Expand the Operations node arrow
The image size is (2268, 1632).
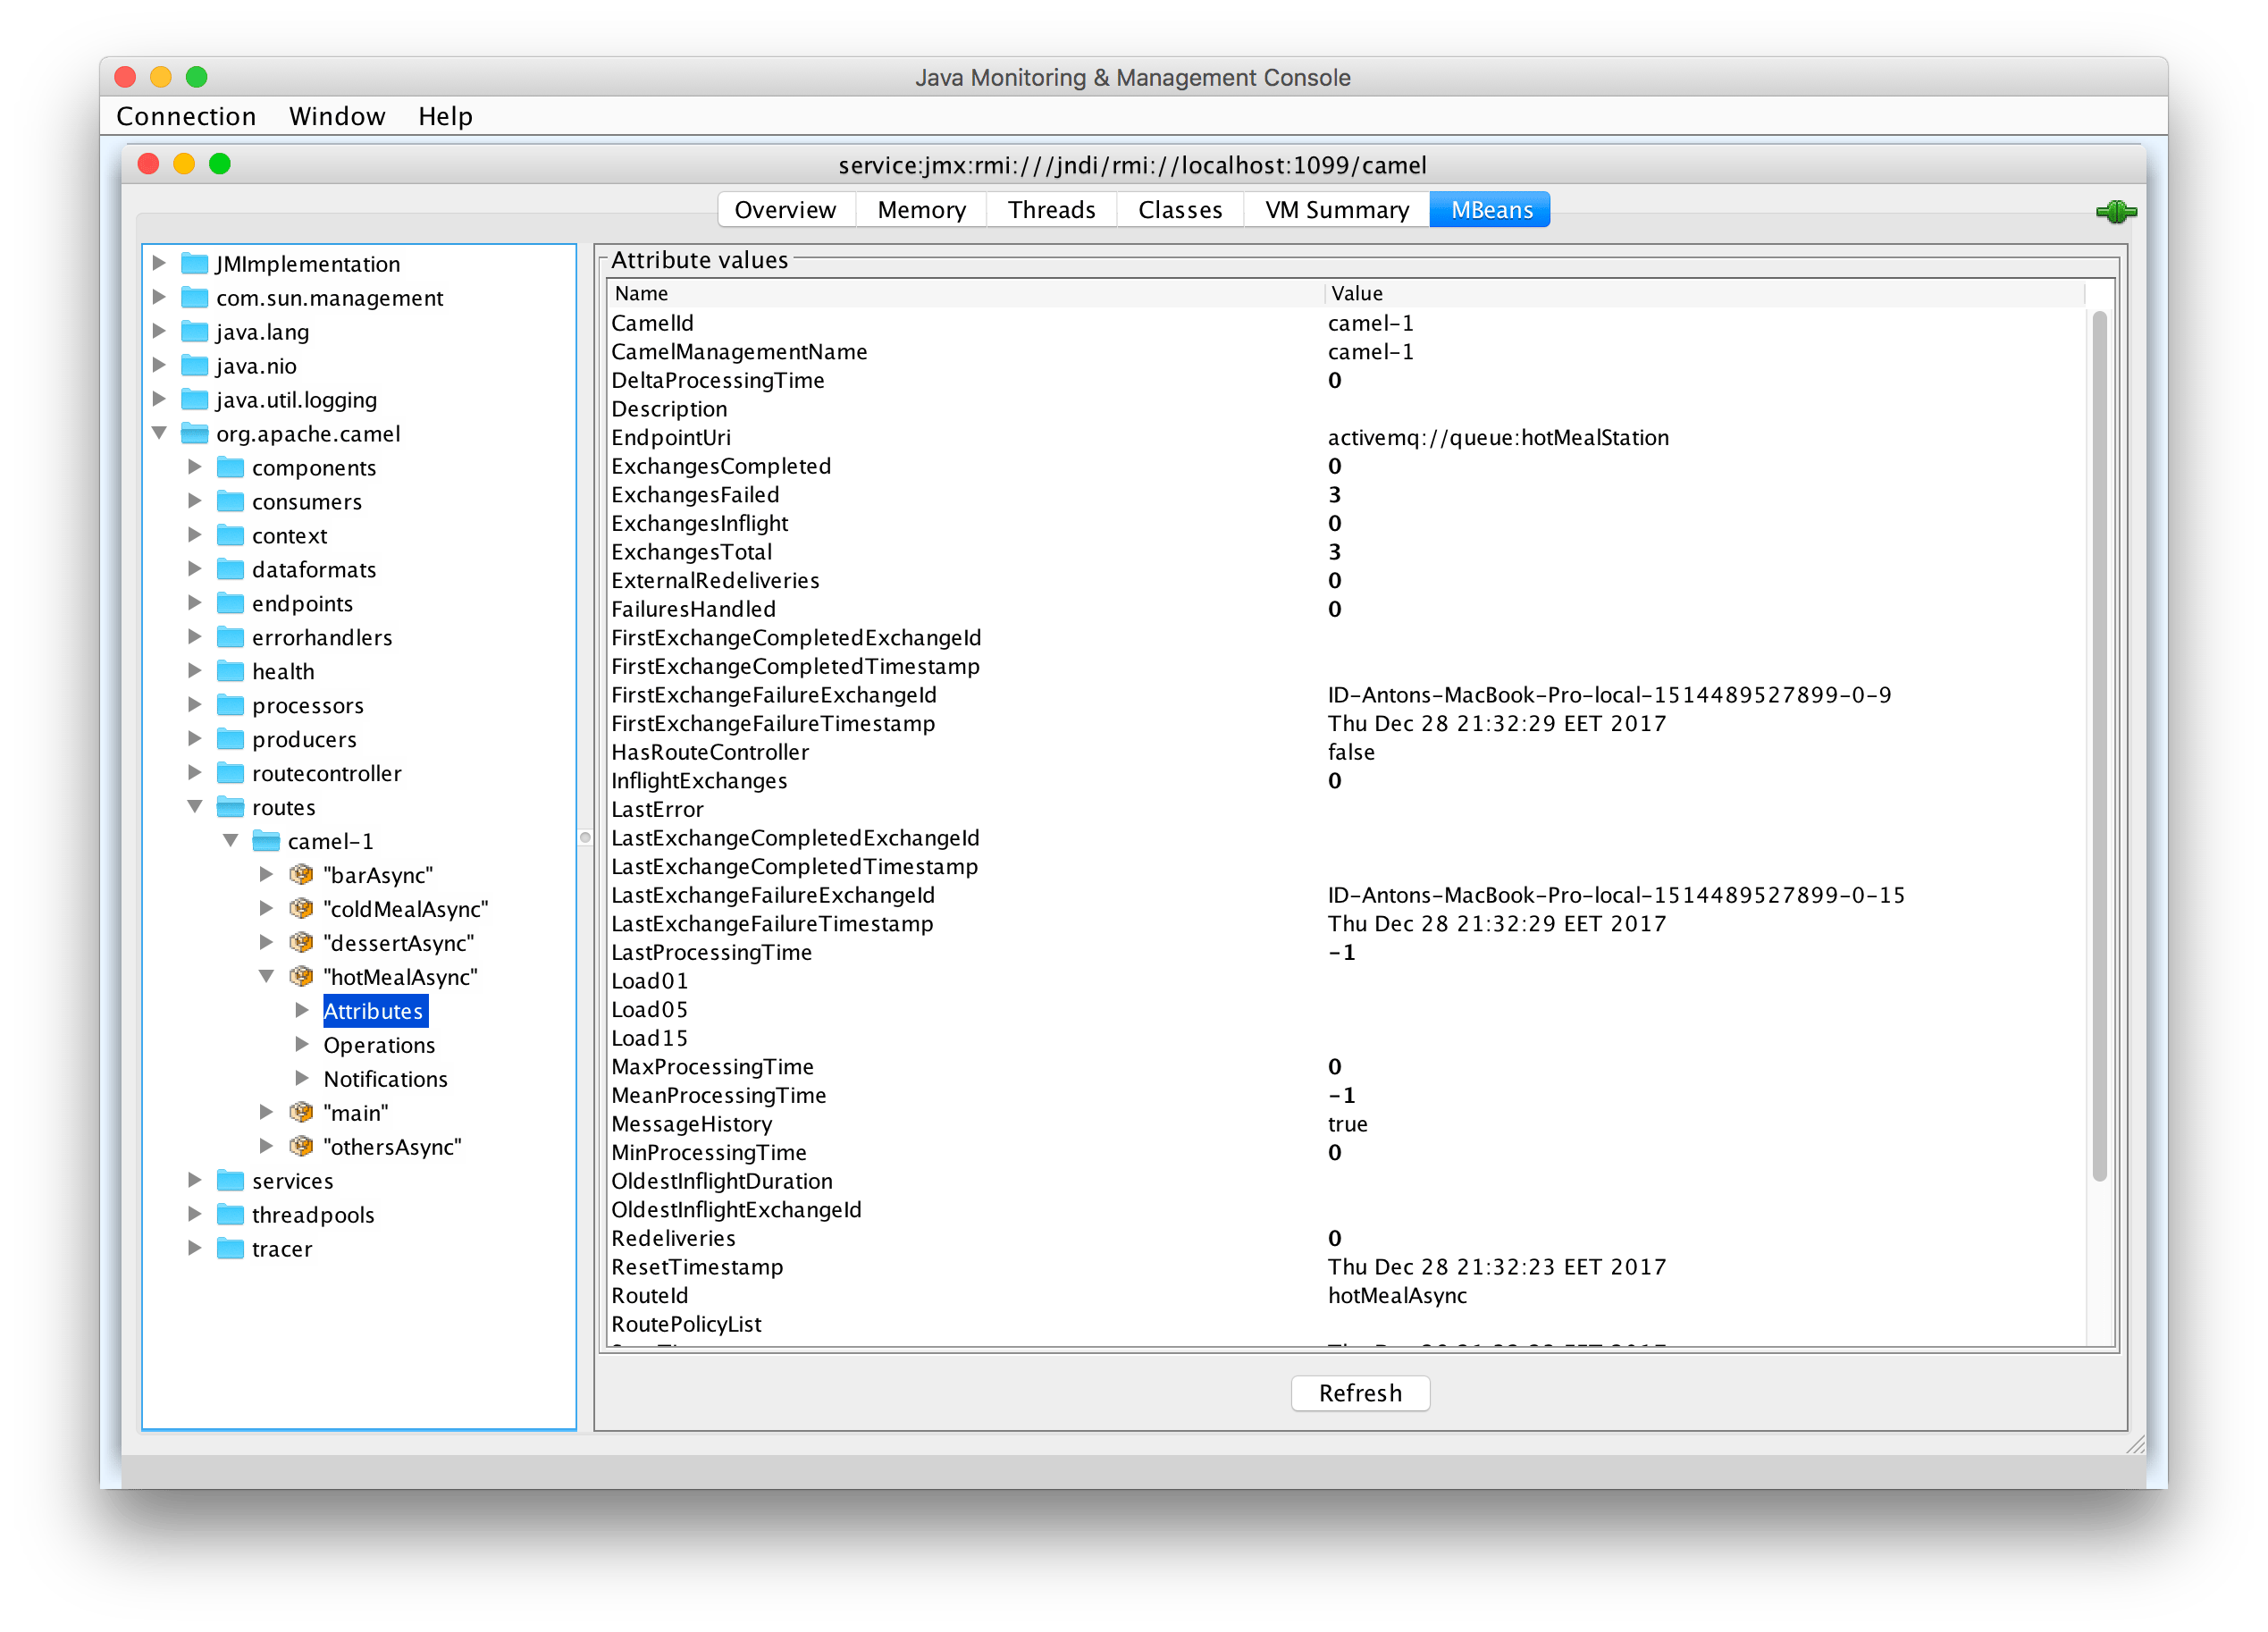302,1044
